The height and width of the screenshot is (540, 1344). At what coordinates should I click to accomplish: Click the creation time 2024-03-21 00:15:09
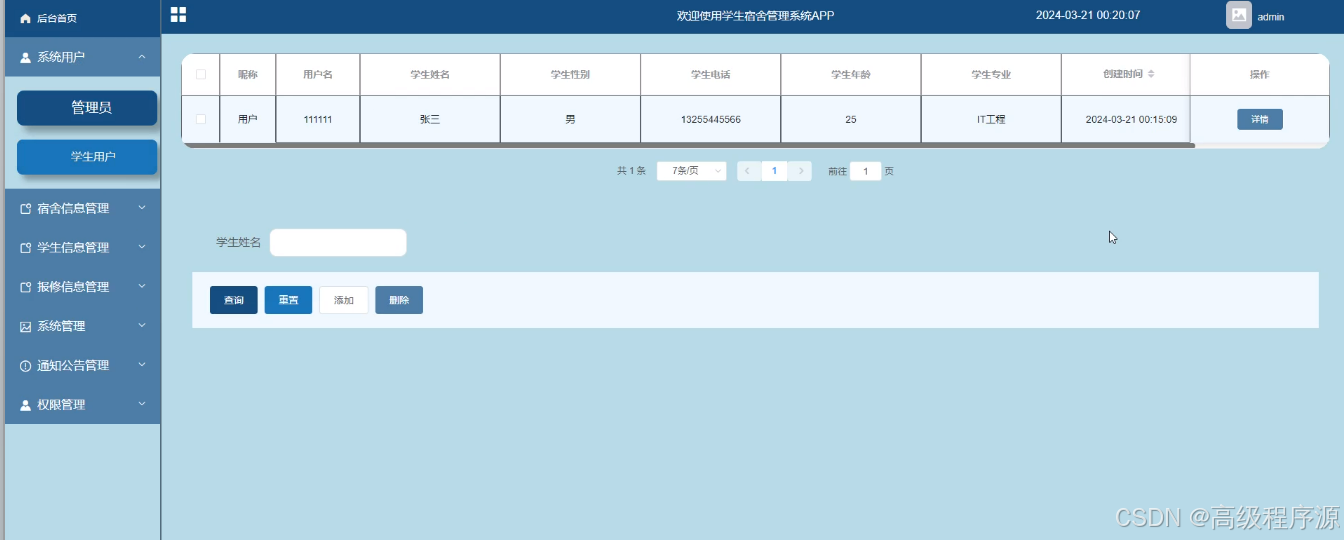click(x=1131, y=119)
